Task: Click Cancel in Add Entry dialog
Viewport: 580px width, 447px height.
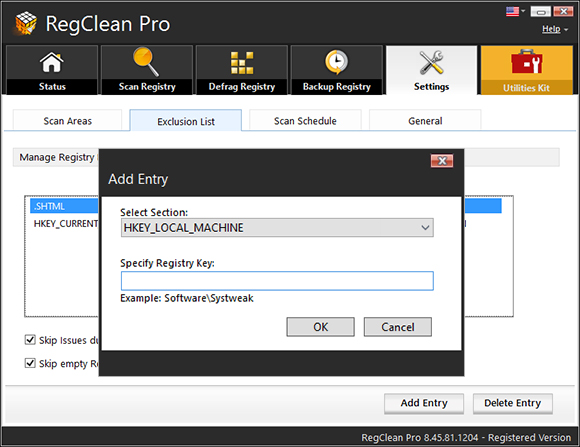Action: pyautogui.click(x=398, y=327)
